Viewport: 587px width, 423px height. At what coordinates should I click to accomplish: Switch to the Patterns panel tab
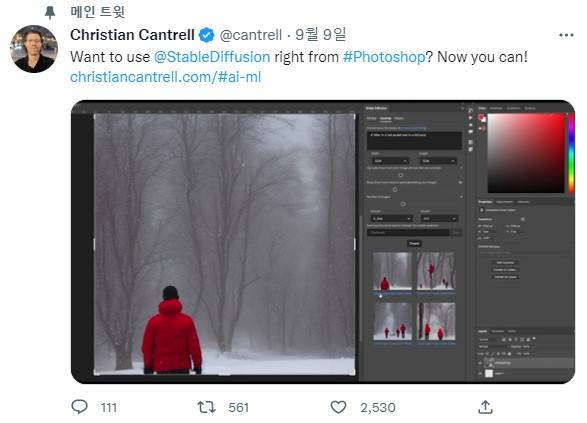coord(530,108)
